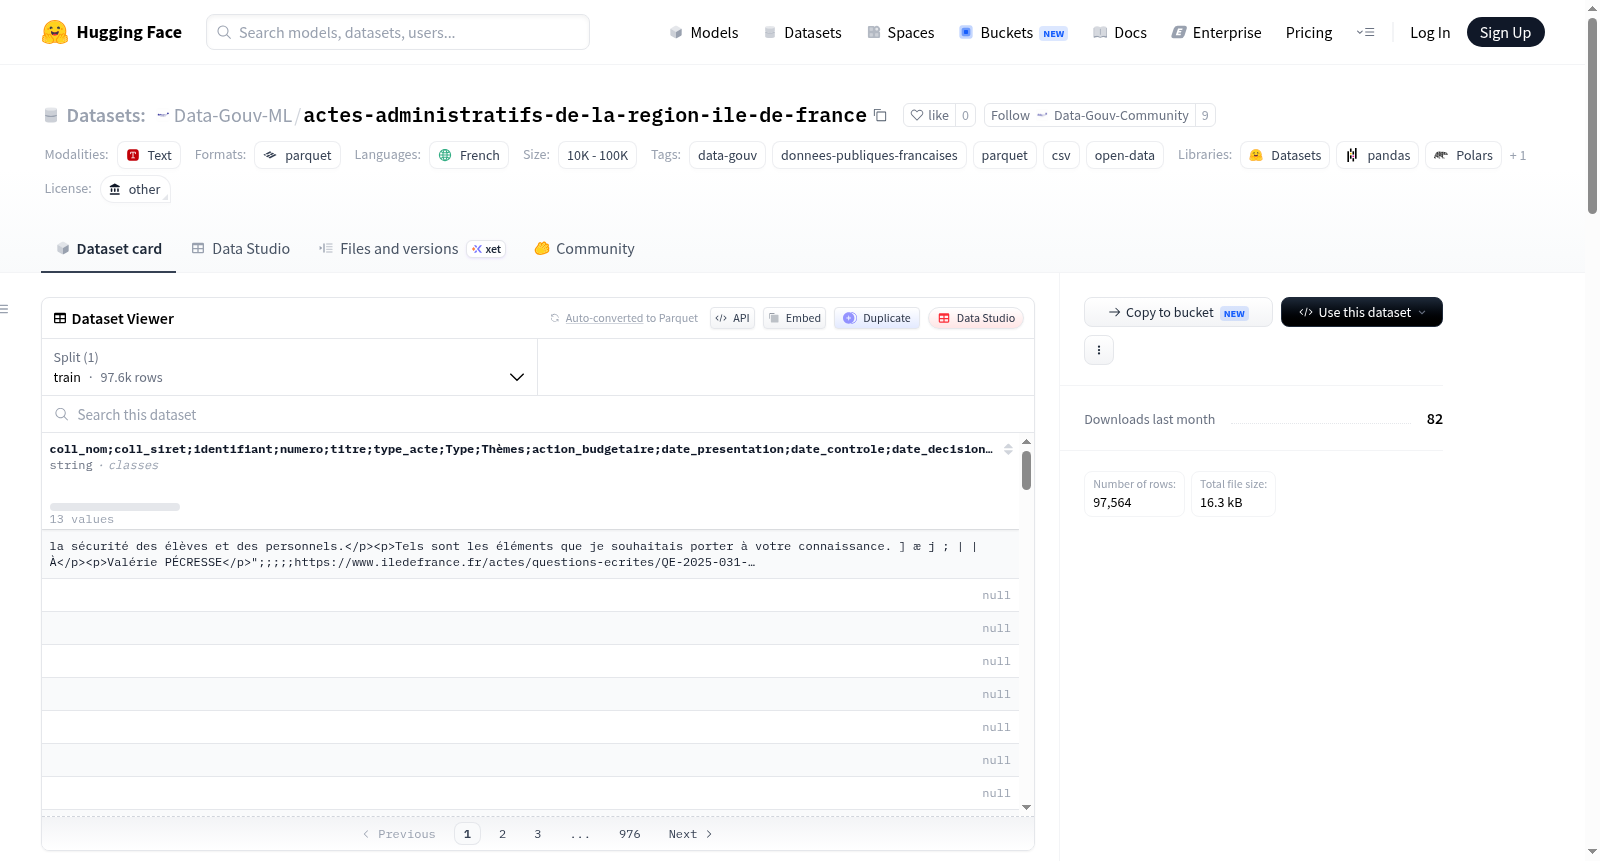Viewport: 1600px width, 861px height.
Task: Open the Files and versions tab
Action: pos(412,249)
